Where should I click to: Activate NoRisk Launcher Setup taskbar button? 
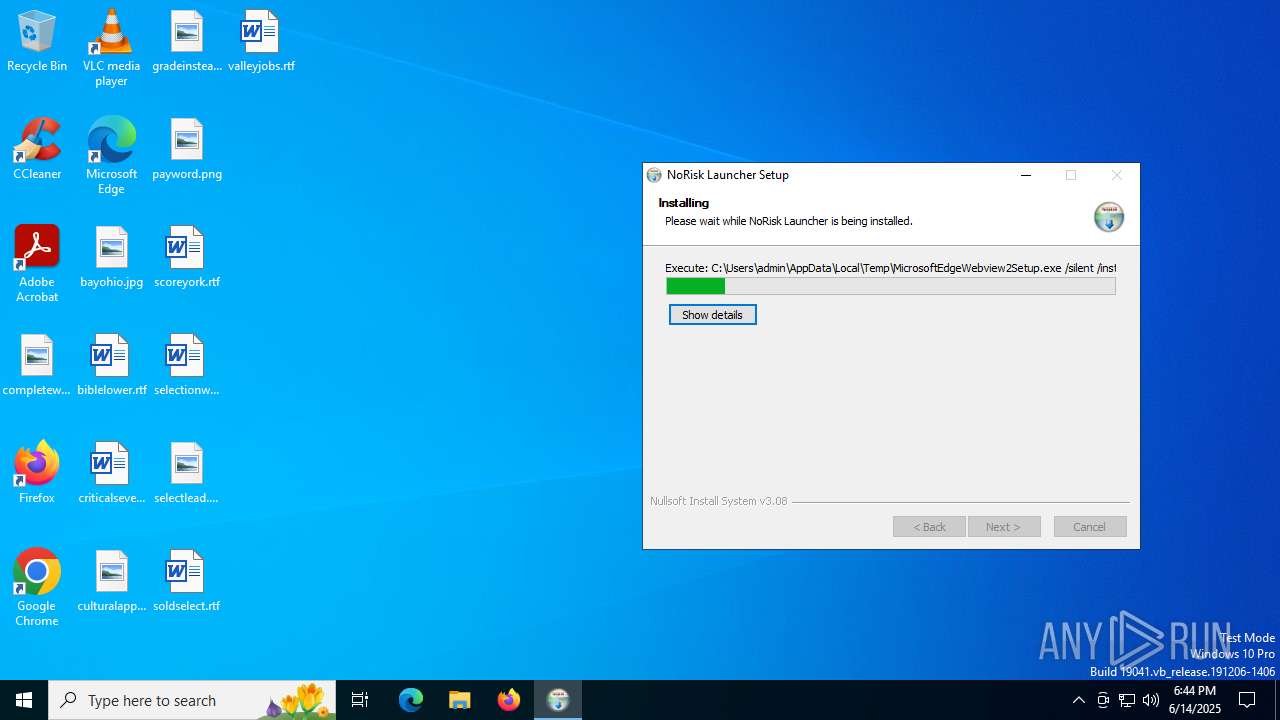coord(558,700)
